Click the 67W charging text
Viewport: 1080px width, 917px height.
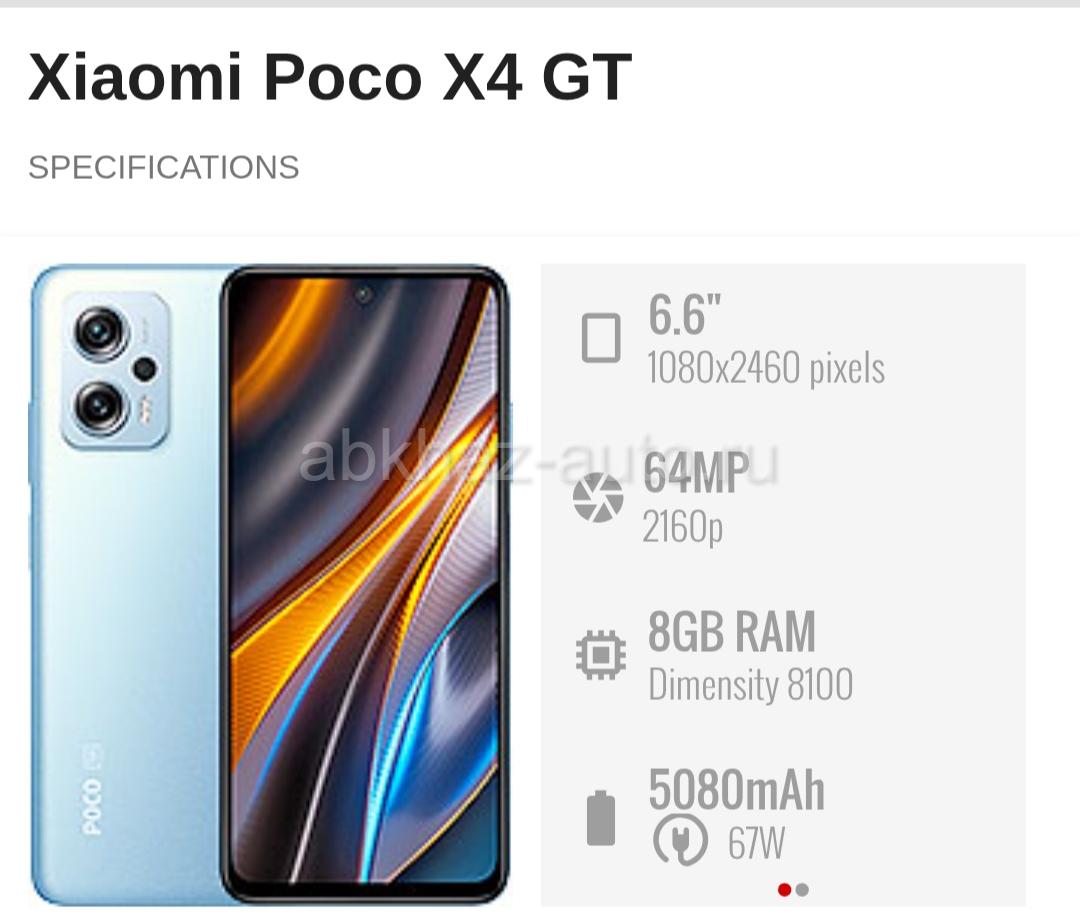tap(756, 842)
